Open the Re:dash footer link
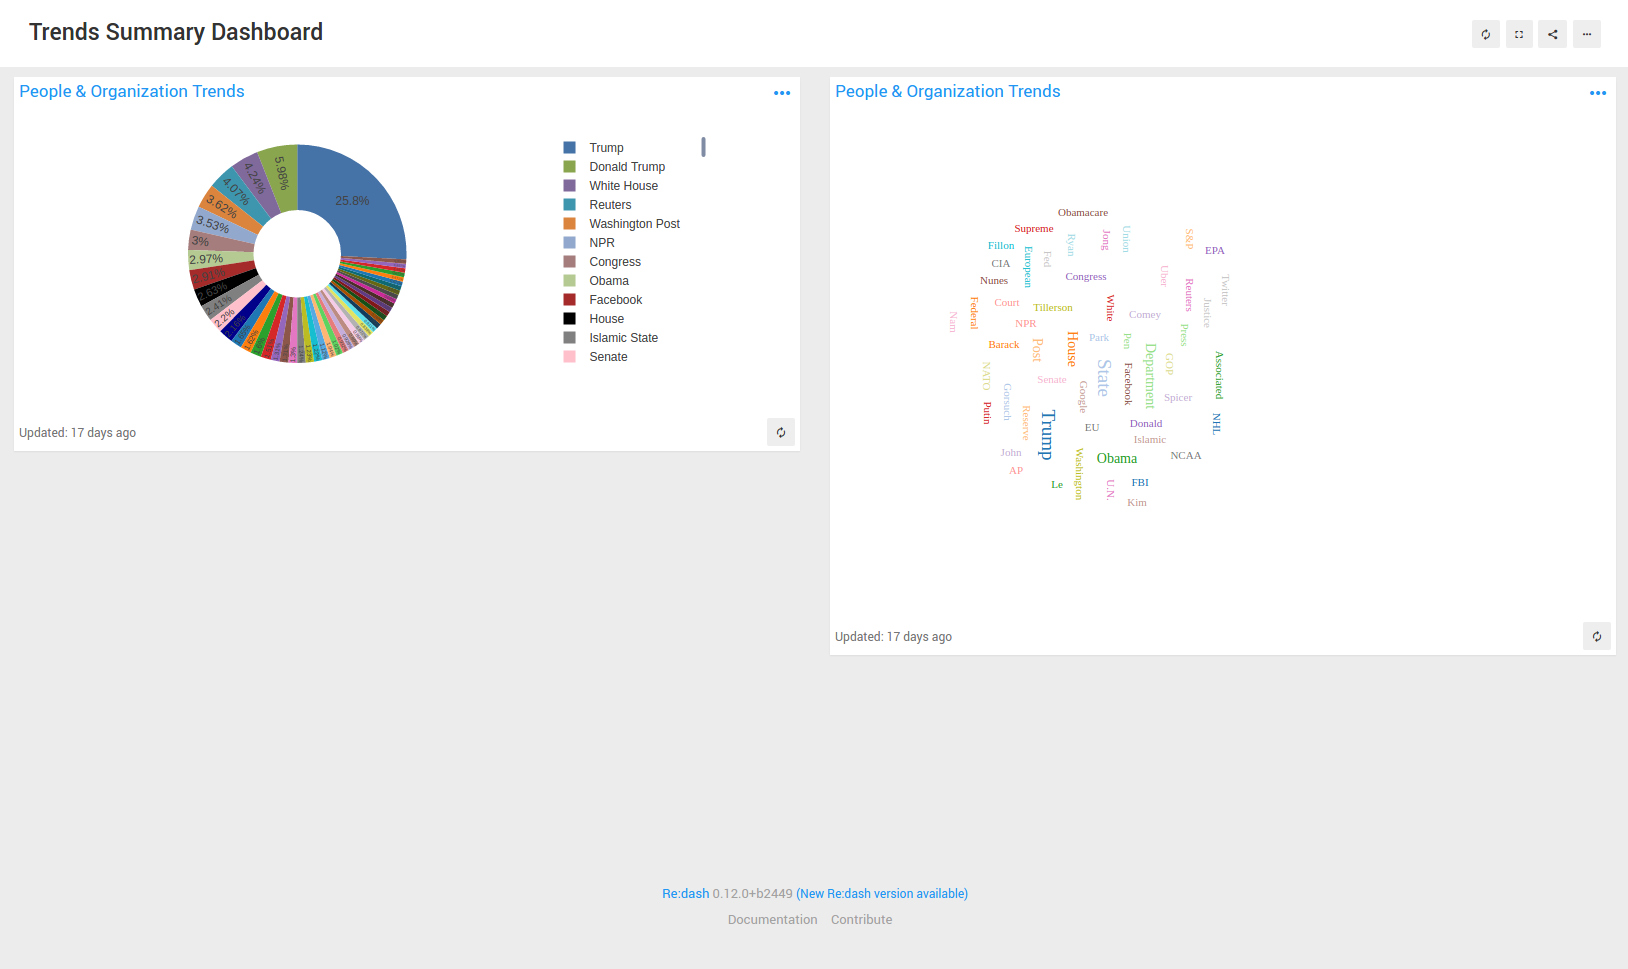The height and width of the screenshot is (969, 1628). pyautogui.click(x=685, y=894)
